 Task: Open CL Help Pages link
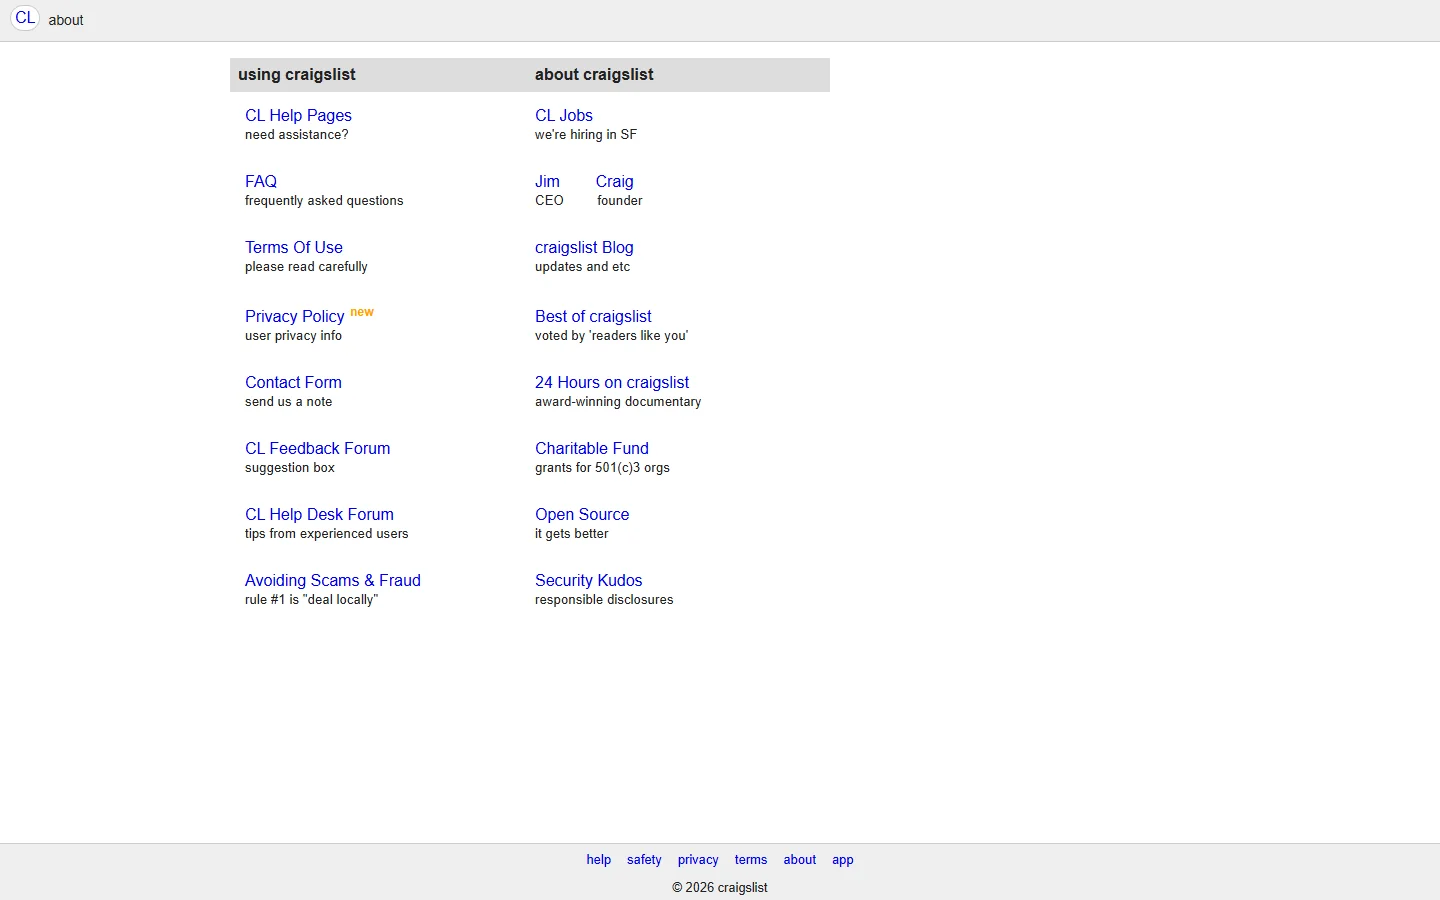[298, 116]
